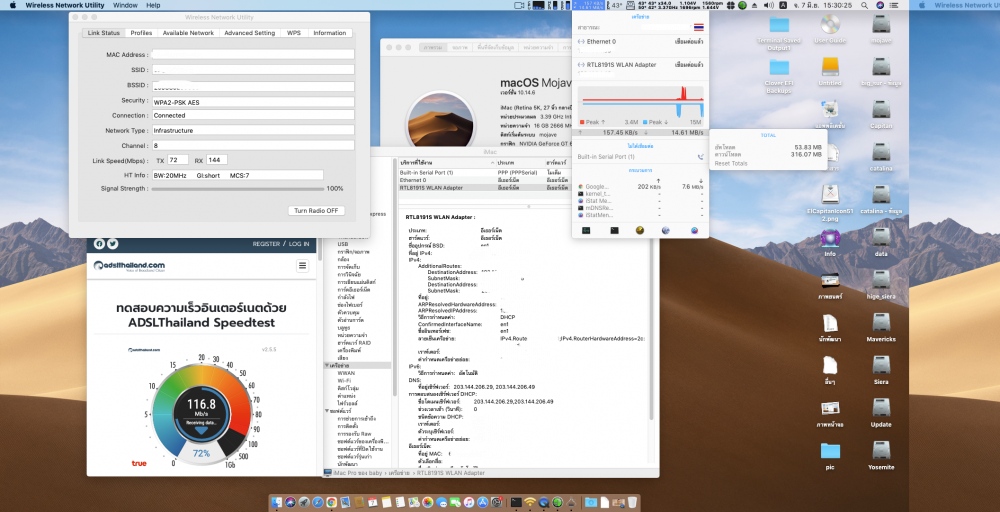This screenshot has width=1000, height=512.
Task: Click the Signal Strength progress bar
Action: (x=237, y=188)
